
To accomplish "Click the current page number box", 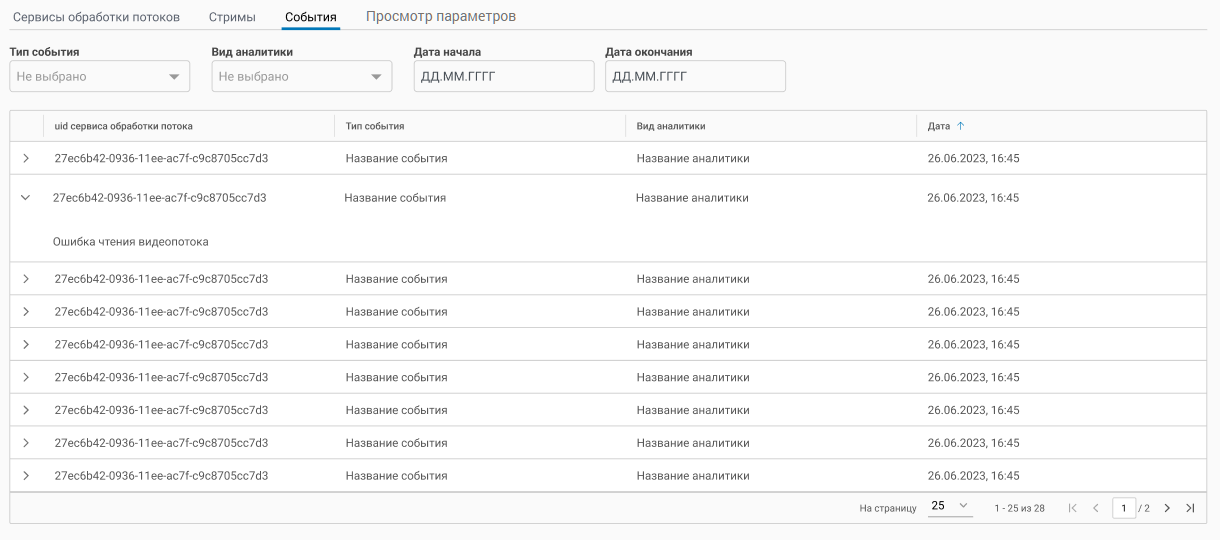I will click(x=1124, y=508).
